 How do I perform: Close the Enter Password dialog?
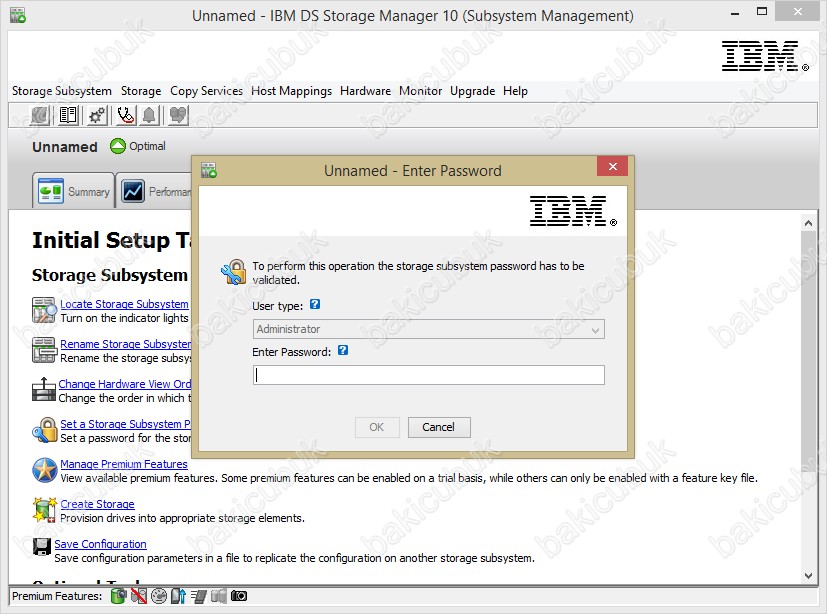pyautogui.click(x=612, y=167)
